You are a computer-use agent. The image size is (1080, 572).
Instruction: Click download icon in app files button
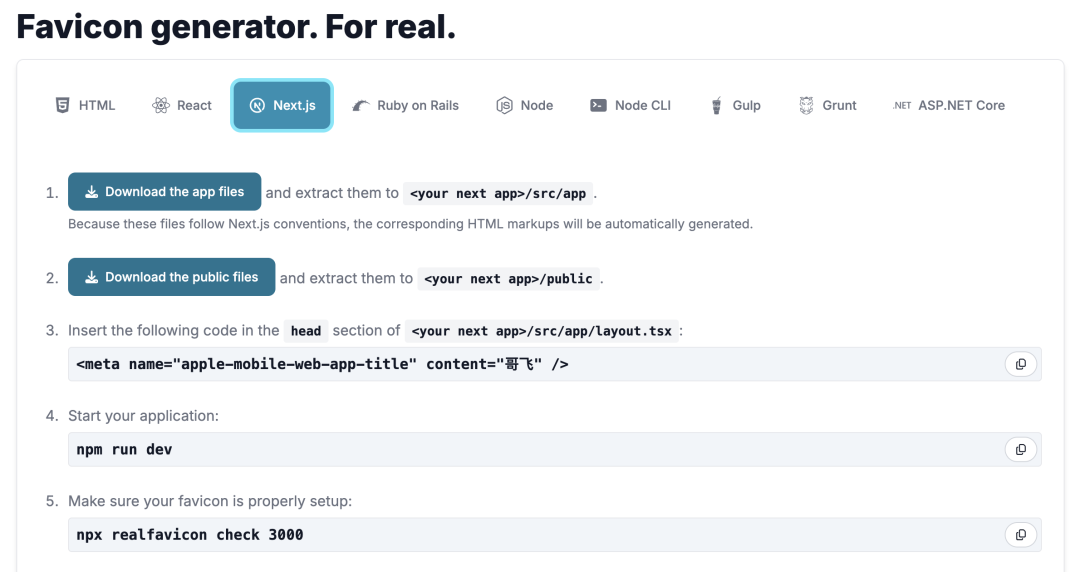(91, 192)
